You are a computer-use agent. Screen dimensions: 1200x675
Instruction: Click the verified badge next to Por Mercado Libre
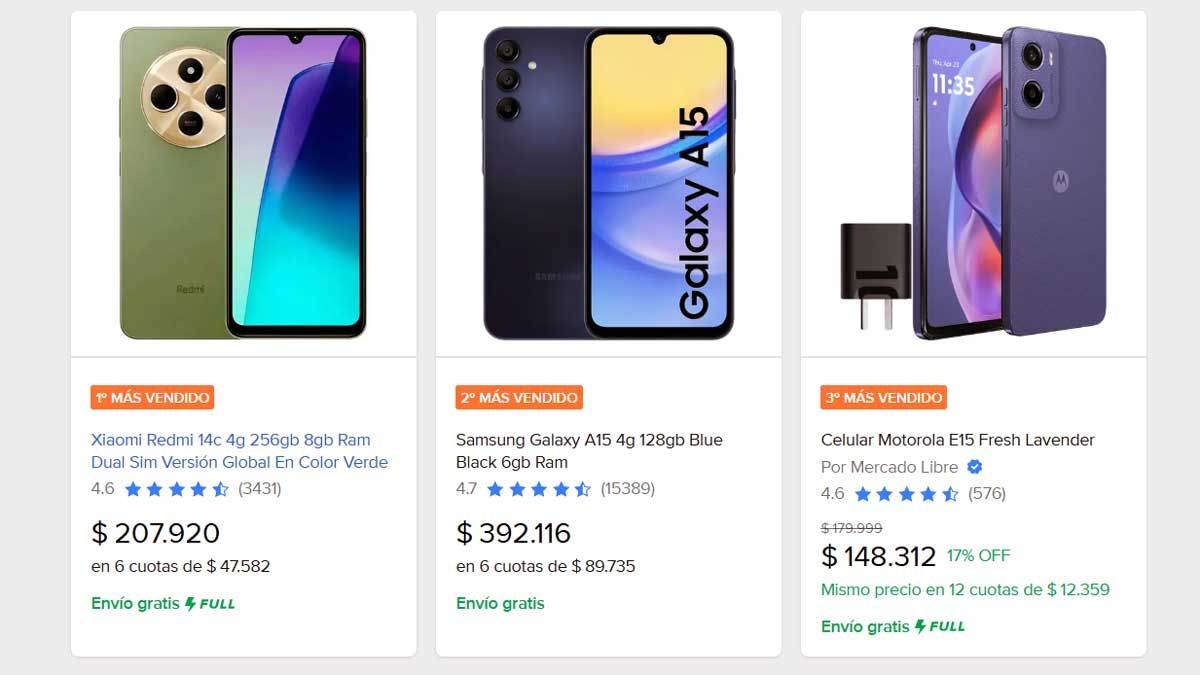point(975,467)
